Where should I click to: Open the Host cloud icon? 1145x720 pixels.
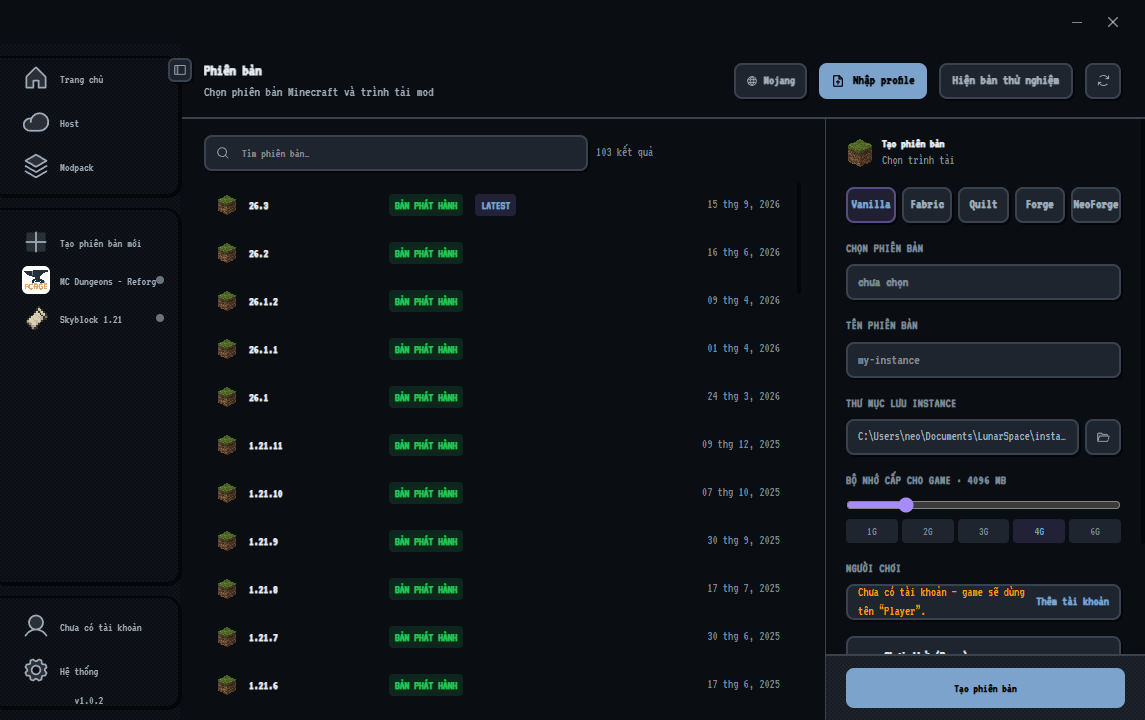click(36, 123)
